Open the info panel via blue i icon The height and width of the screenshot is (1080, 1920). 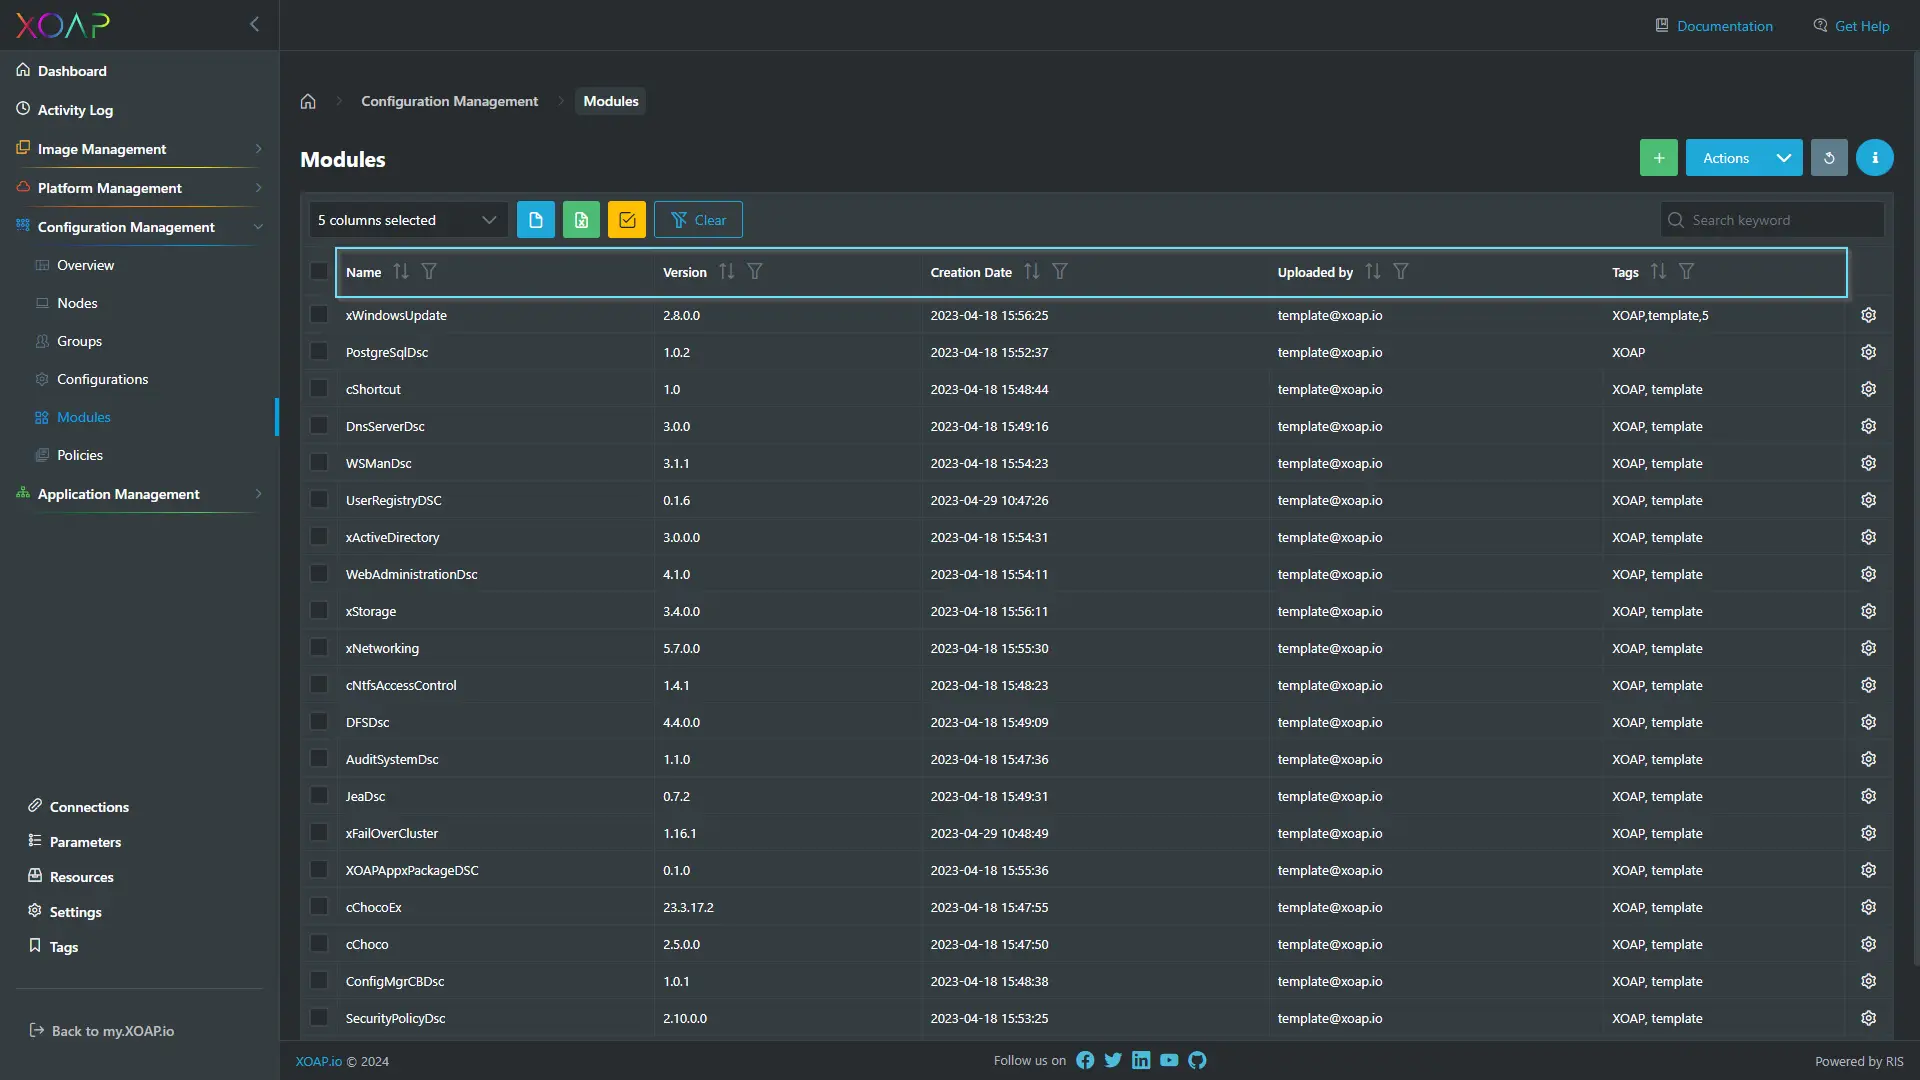tap(1874, 157)
